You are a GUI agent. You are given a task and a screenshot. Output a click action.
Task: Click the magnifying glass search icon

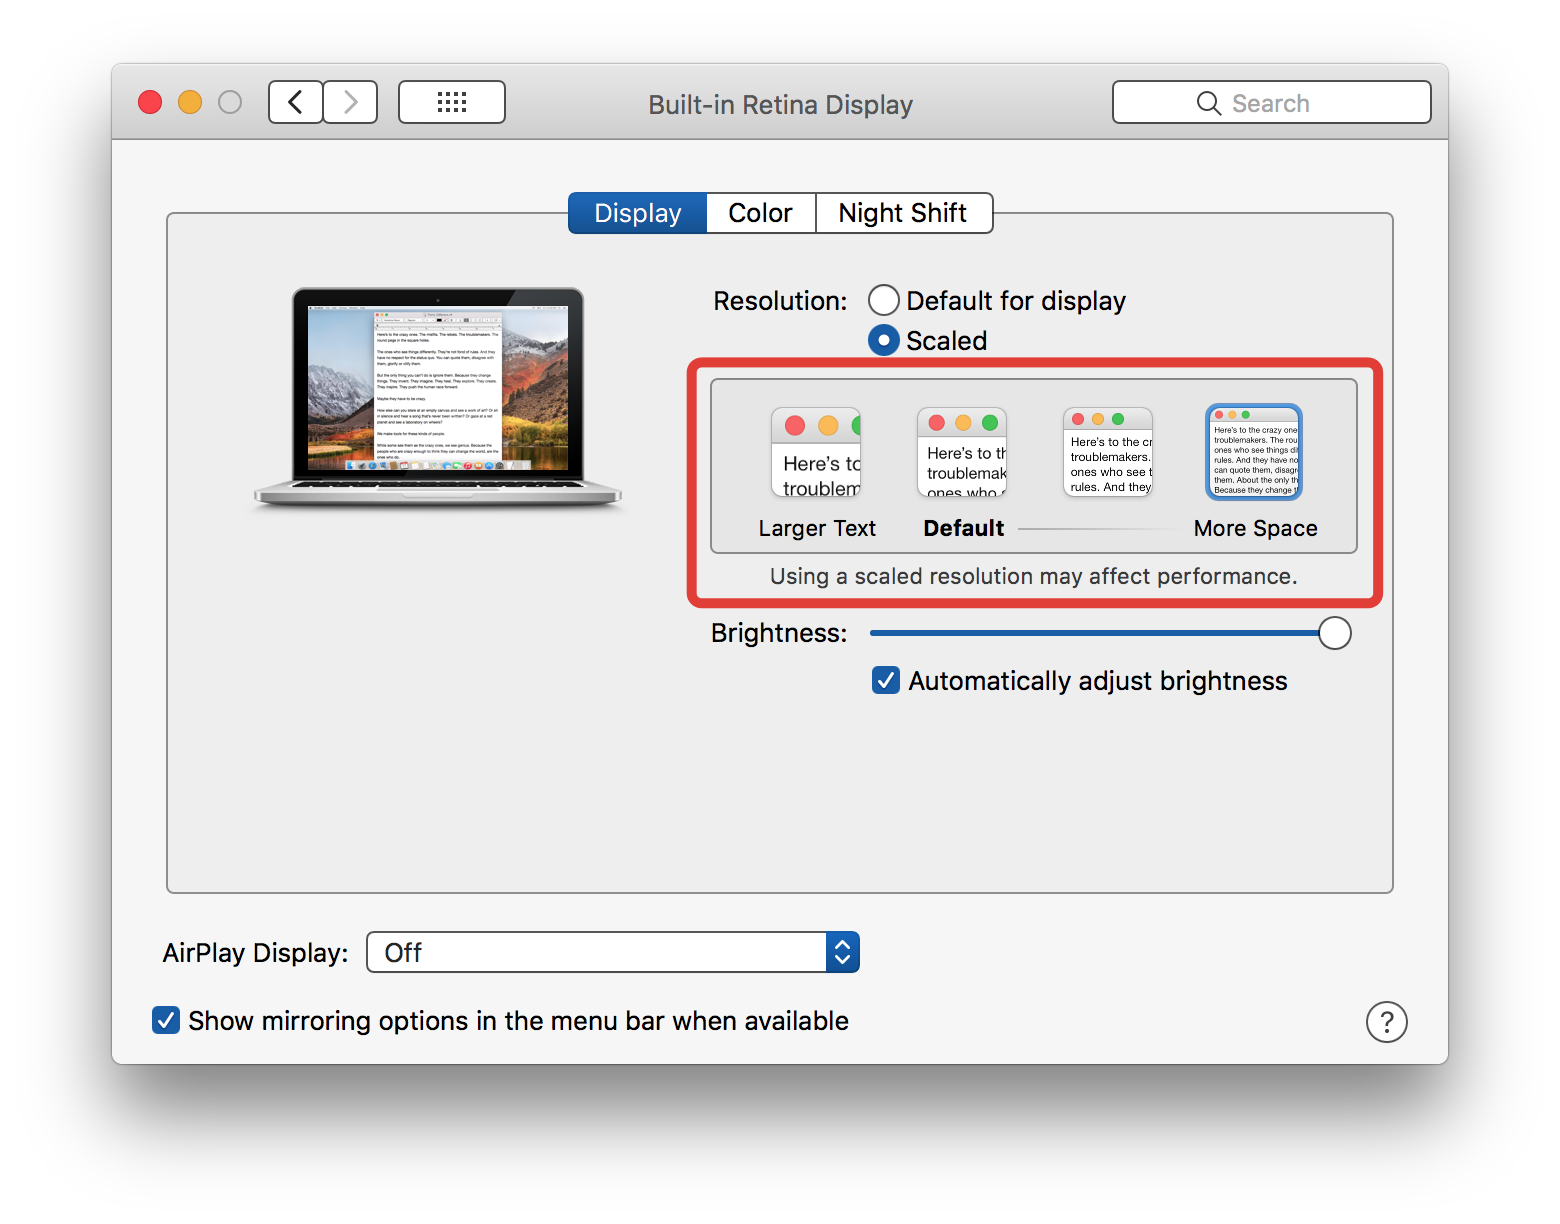point(1209,103)
